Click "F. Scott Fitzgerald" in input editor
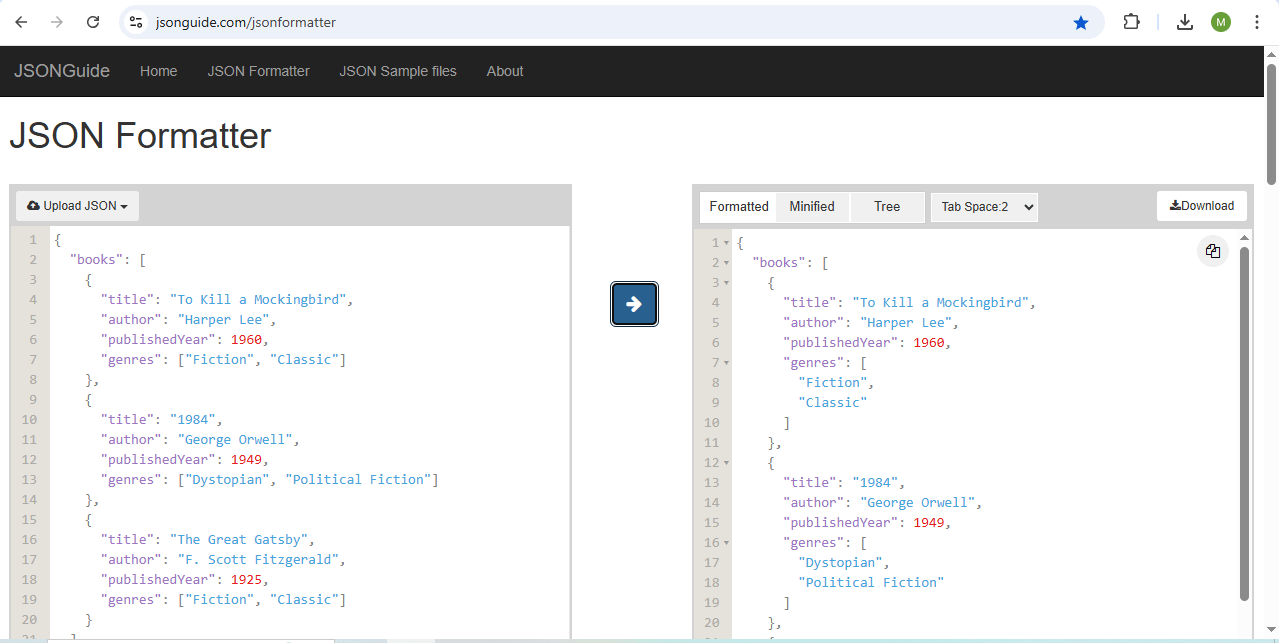The image size is (1279, 643). (x=258, y=560)
